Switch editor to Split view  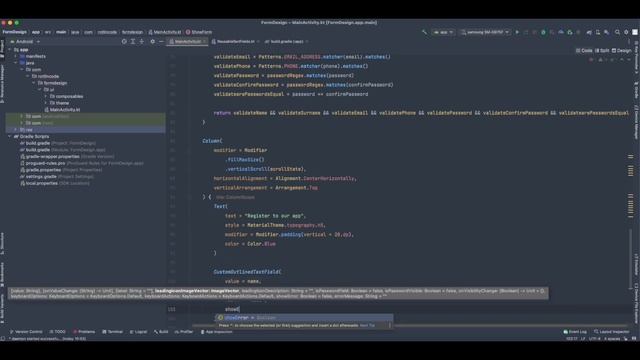[602, 51]
